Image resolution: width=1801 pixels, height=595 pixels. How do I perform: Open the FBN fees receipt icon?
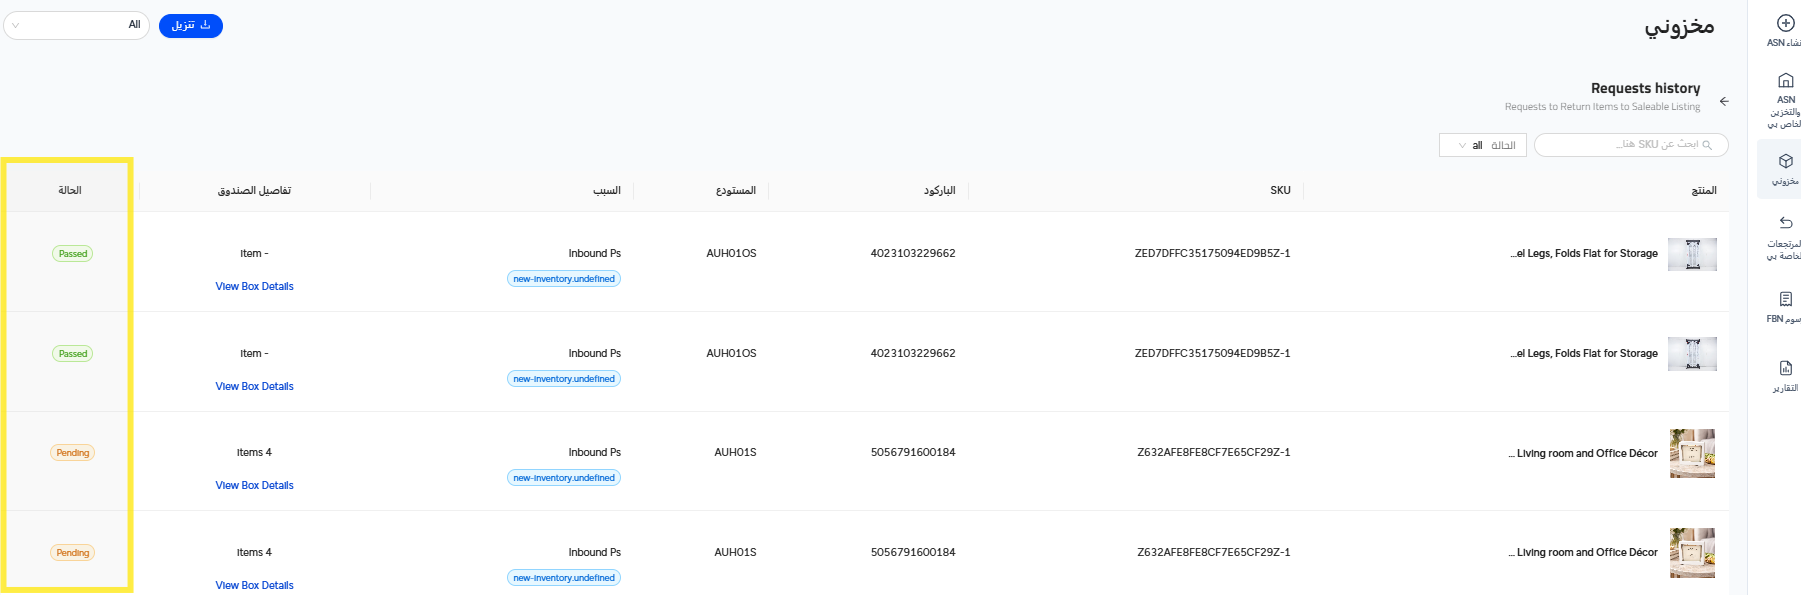(1785, 299)
